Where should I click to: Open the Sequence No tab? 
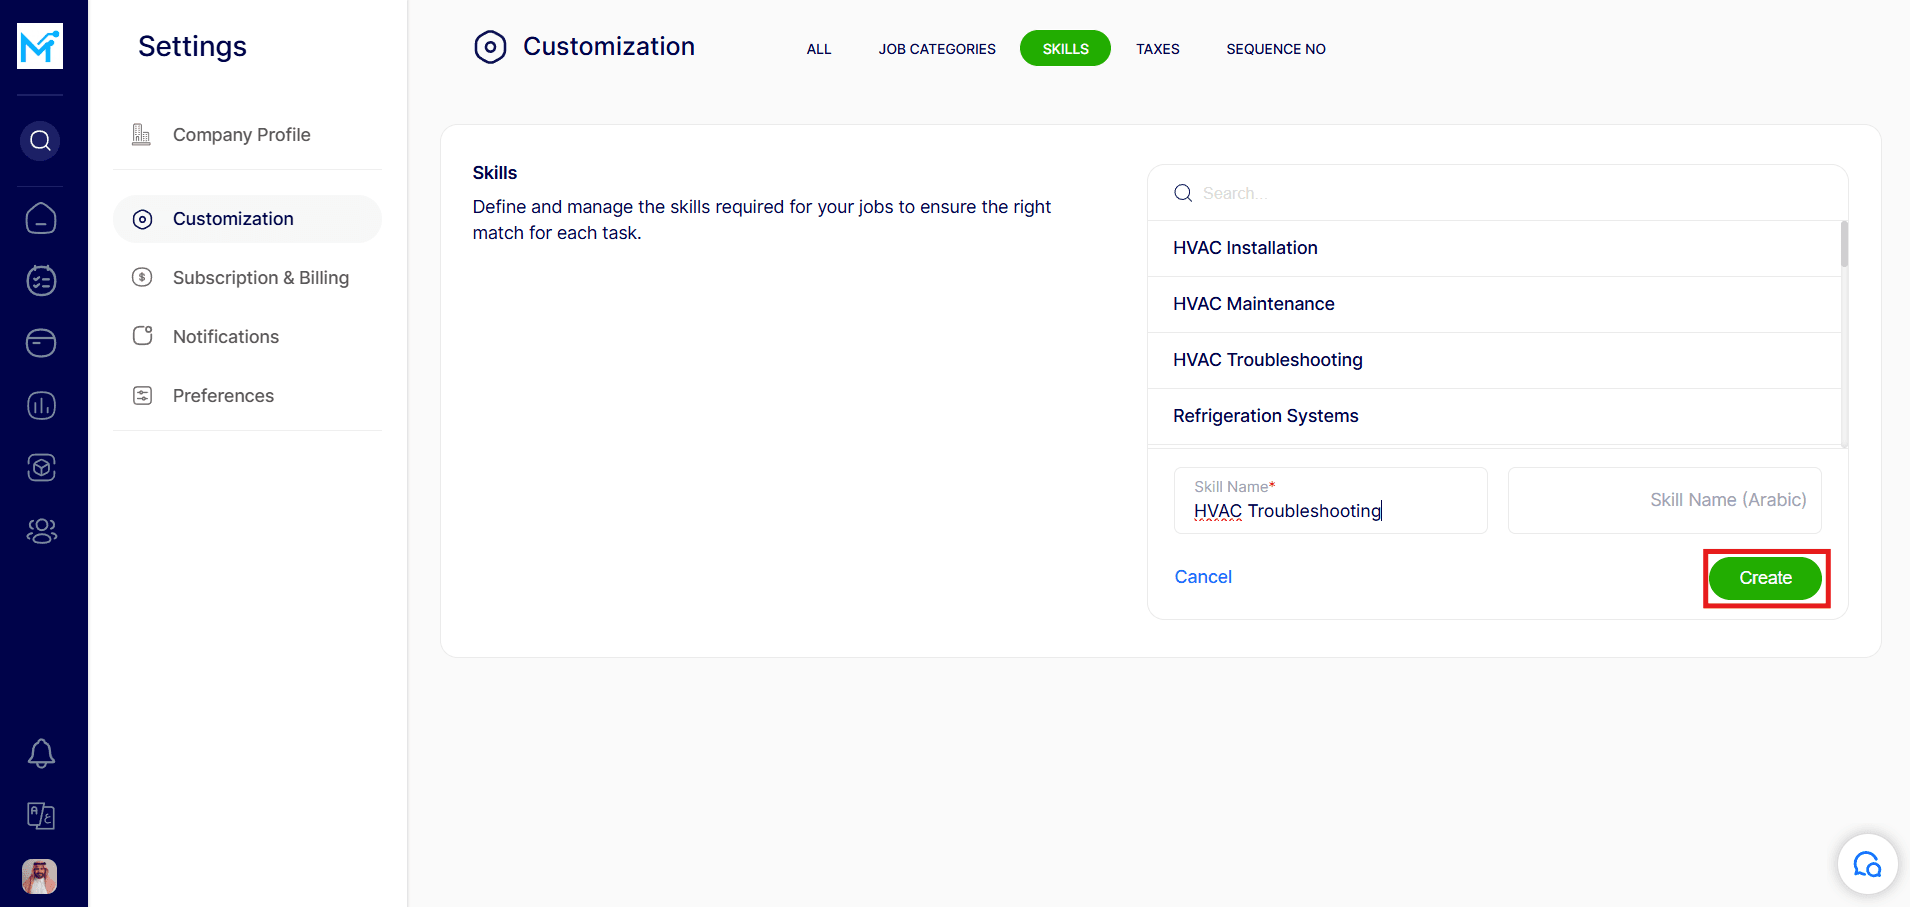pos(1275,49)
